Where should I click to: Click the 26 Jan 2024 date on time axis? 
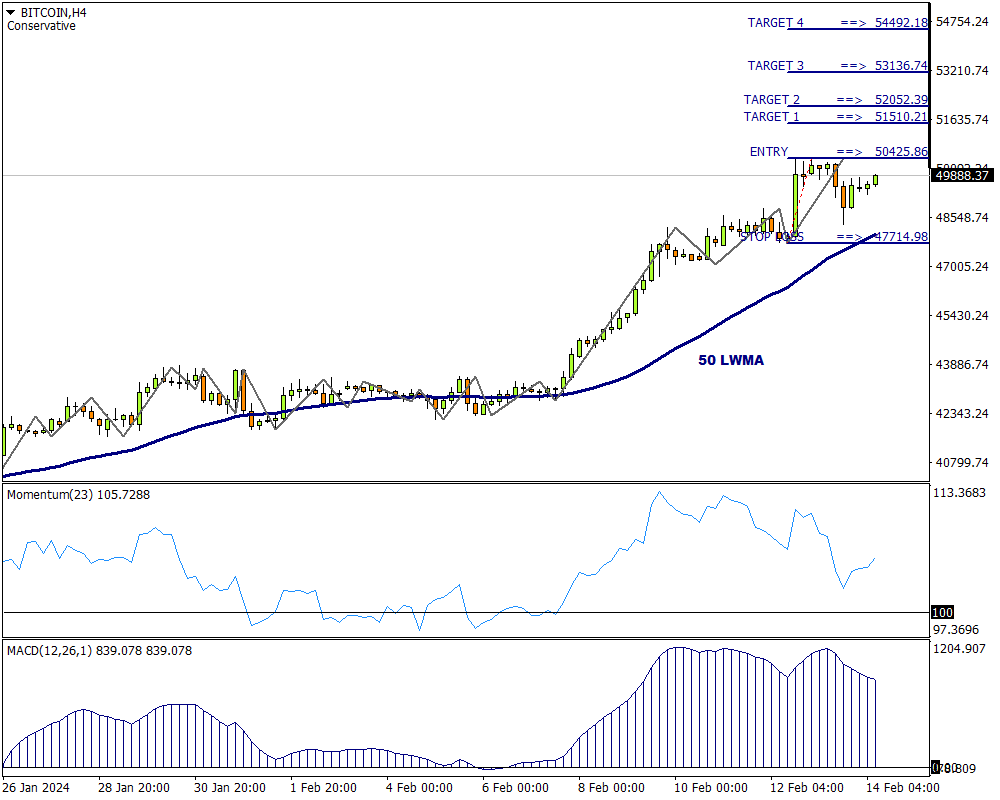point(37,787)
